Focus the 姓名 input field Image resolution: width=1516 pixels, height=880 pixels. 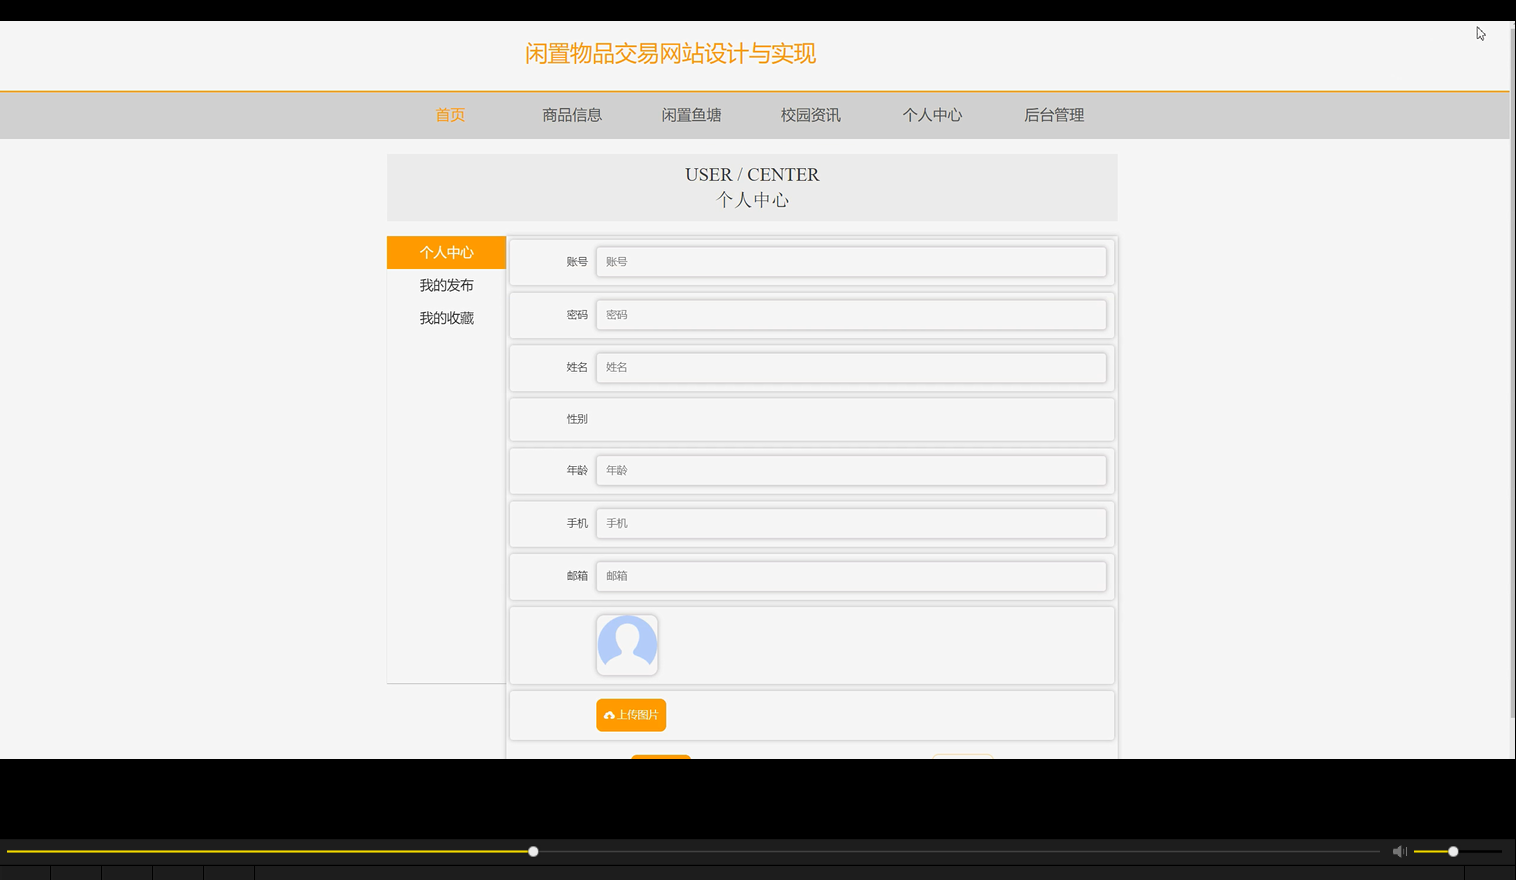click(x=851, y=367)
